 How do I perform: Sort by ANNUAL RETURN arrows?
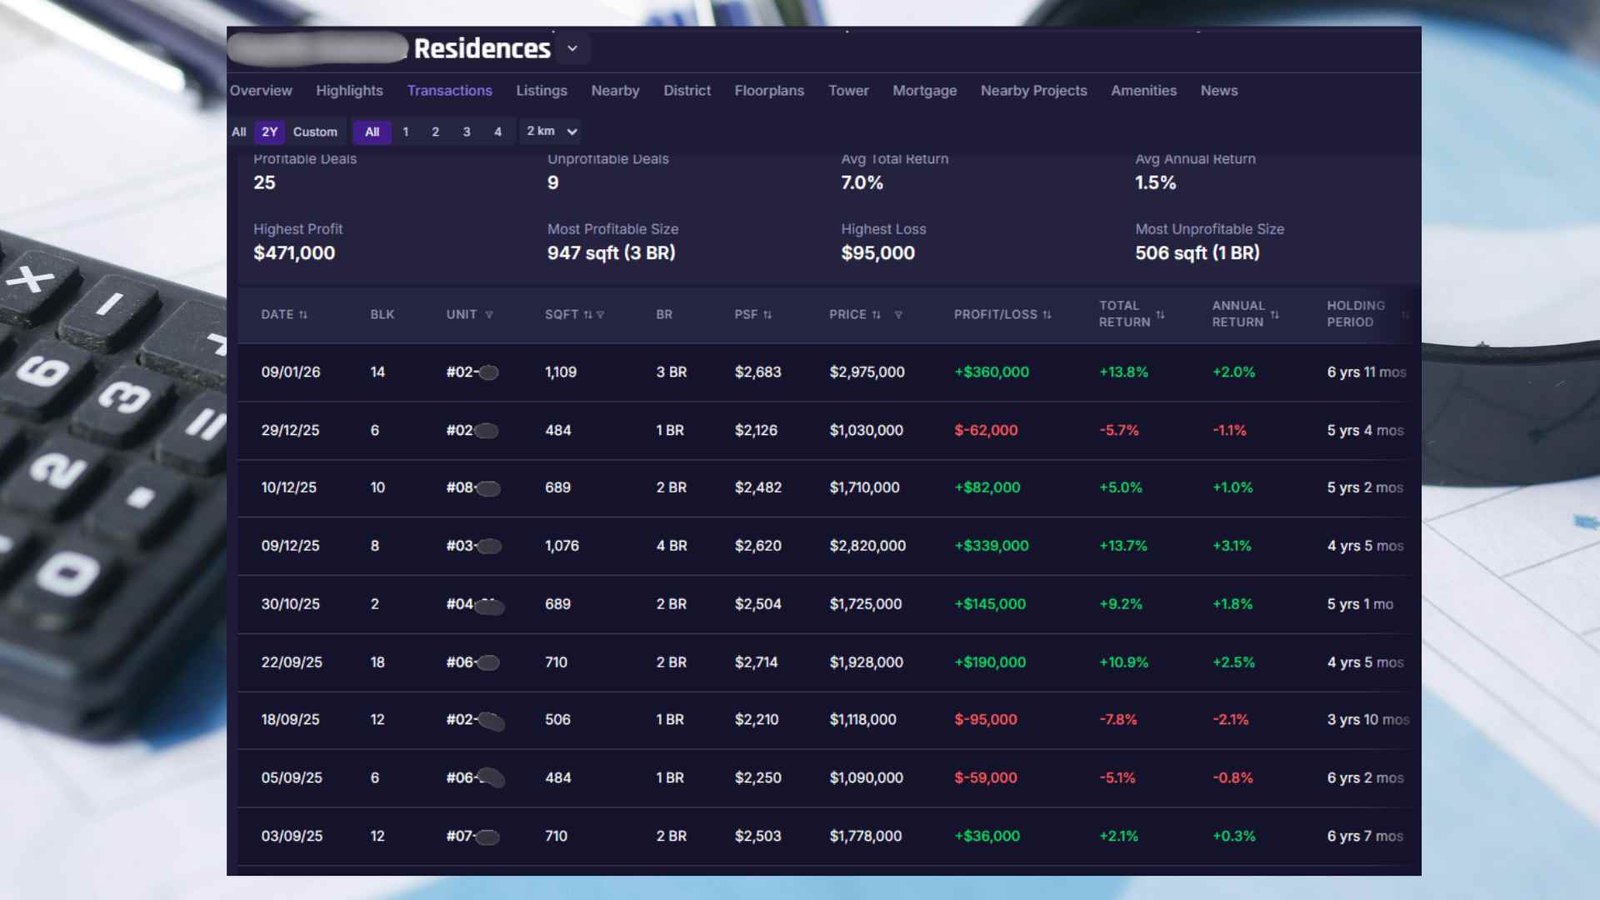coord(1274,314)
